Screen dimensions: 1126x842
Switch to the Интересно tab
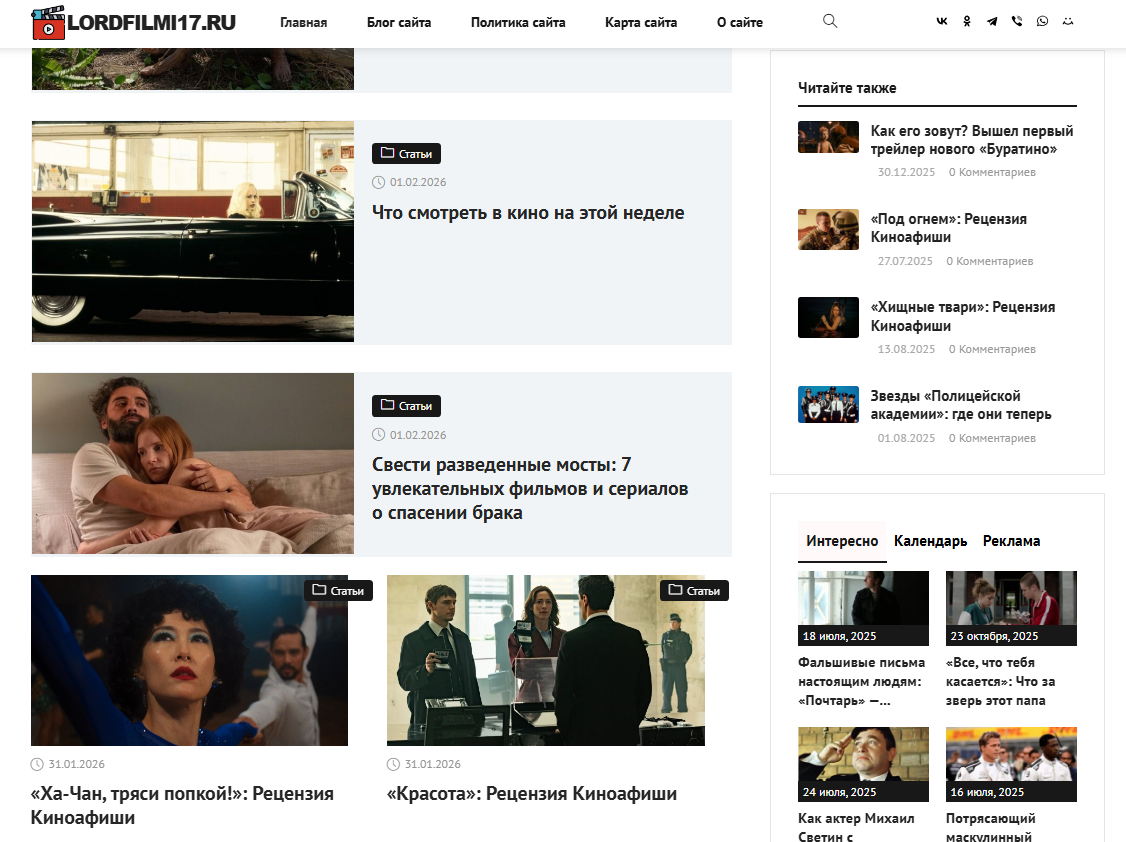(x=842, y=541)
